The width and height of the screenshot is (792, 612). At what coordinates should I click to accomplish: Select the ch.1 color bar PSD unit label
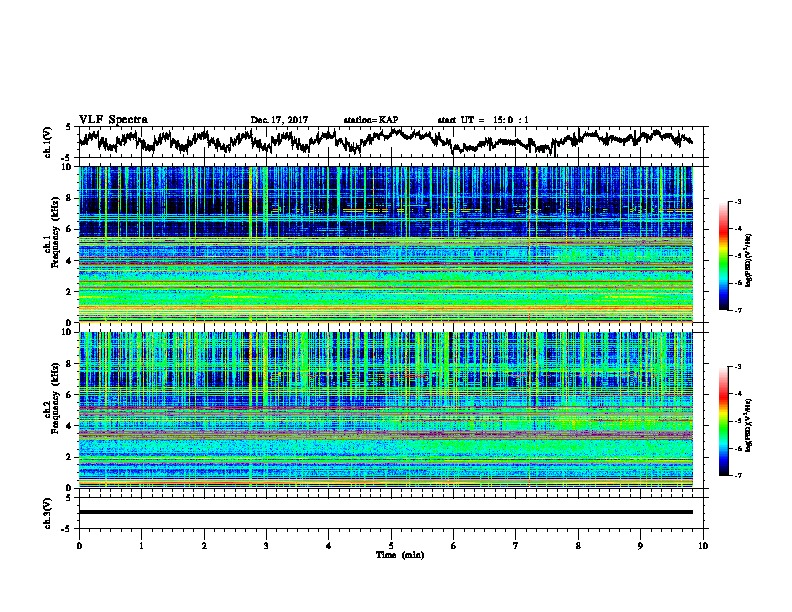click(749, 260)
